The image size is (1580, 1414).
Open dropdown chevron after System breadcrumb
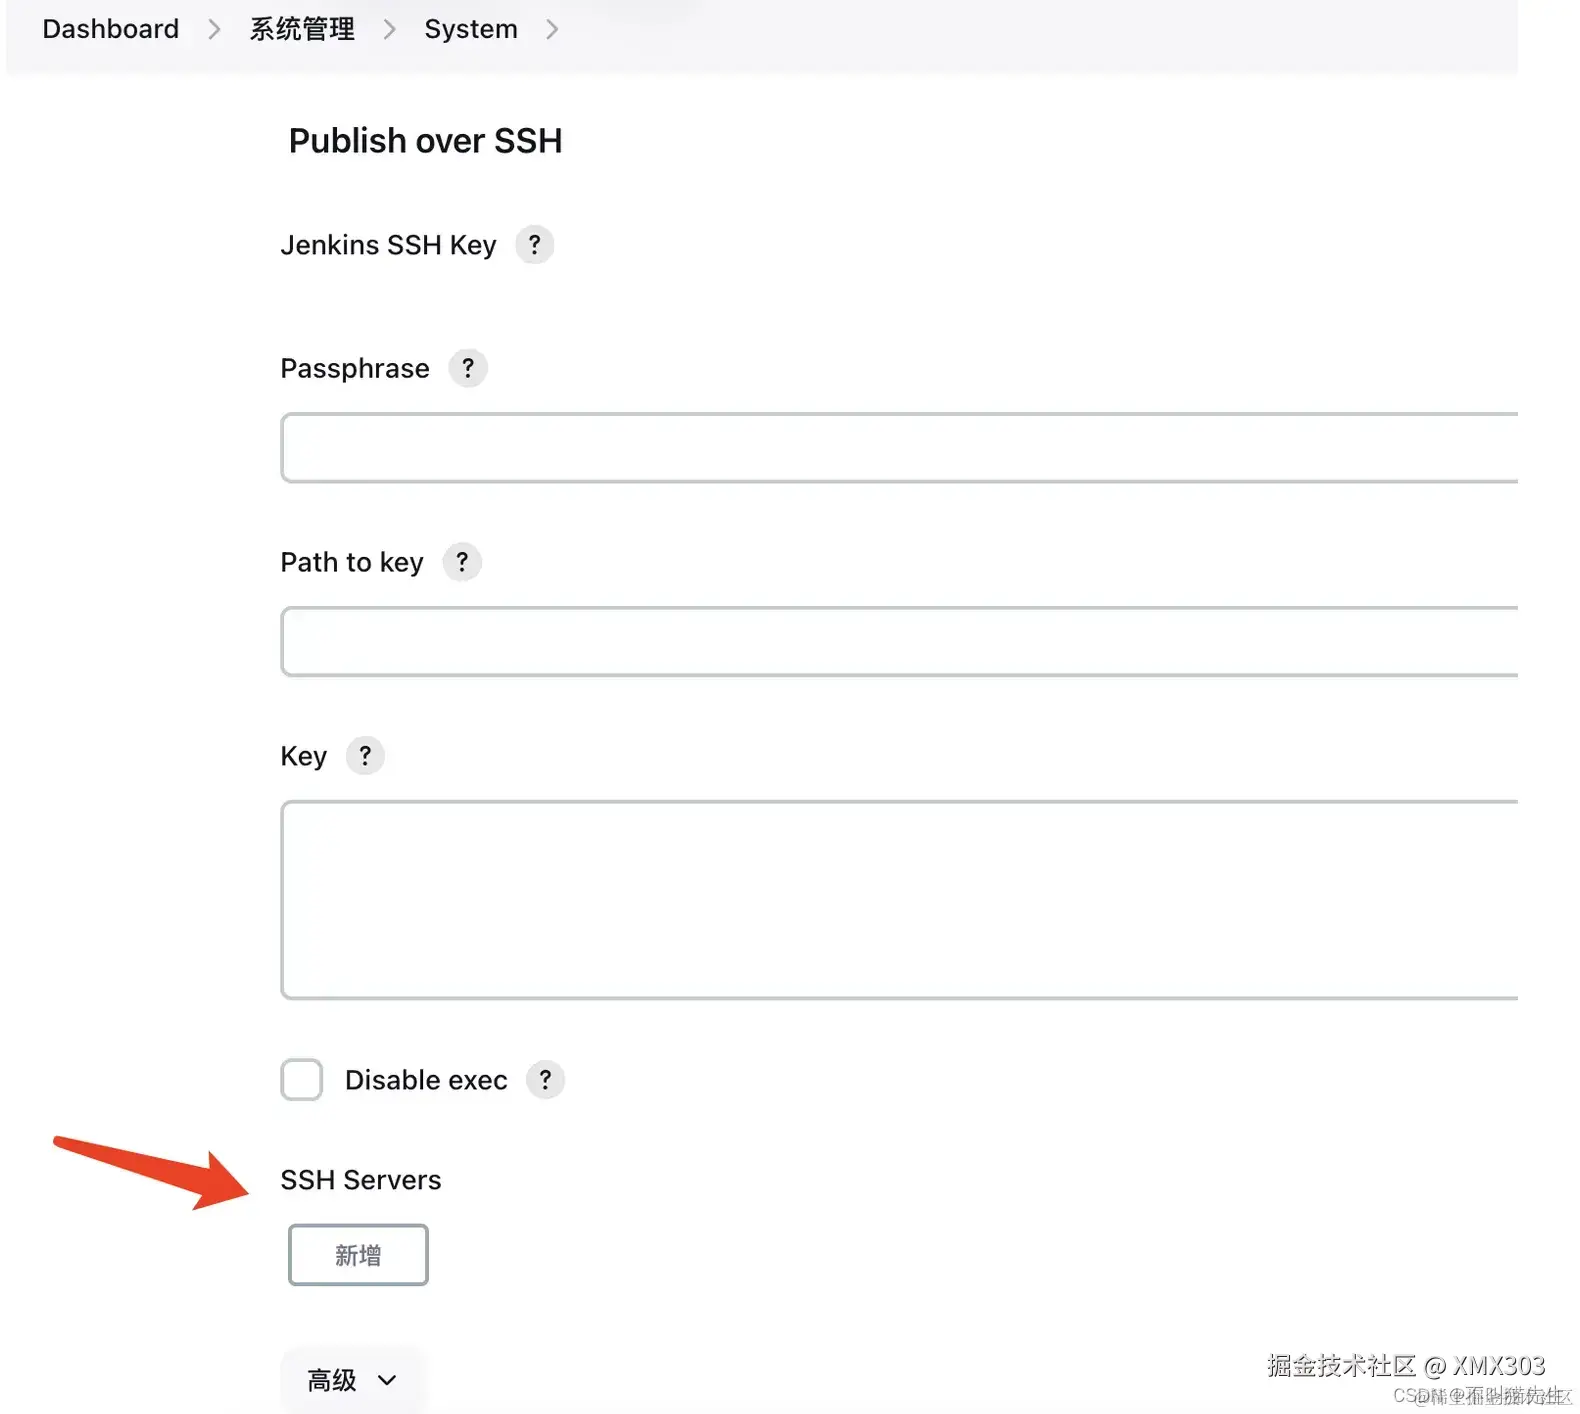pyautogui.click(x=552, y=30)
